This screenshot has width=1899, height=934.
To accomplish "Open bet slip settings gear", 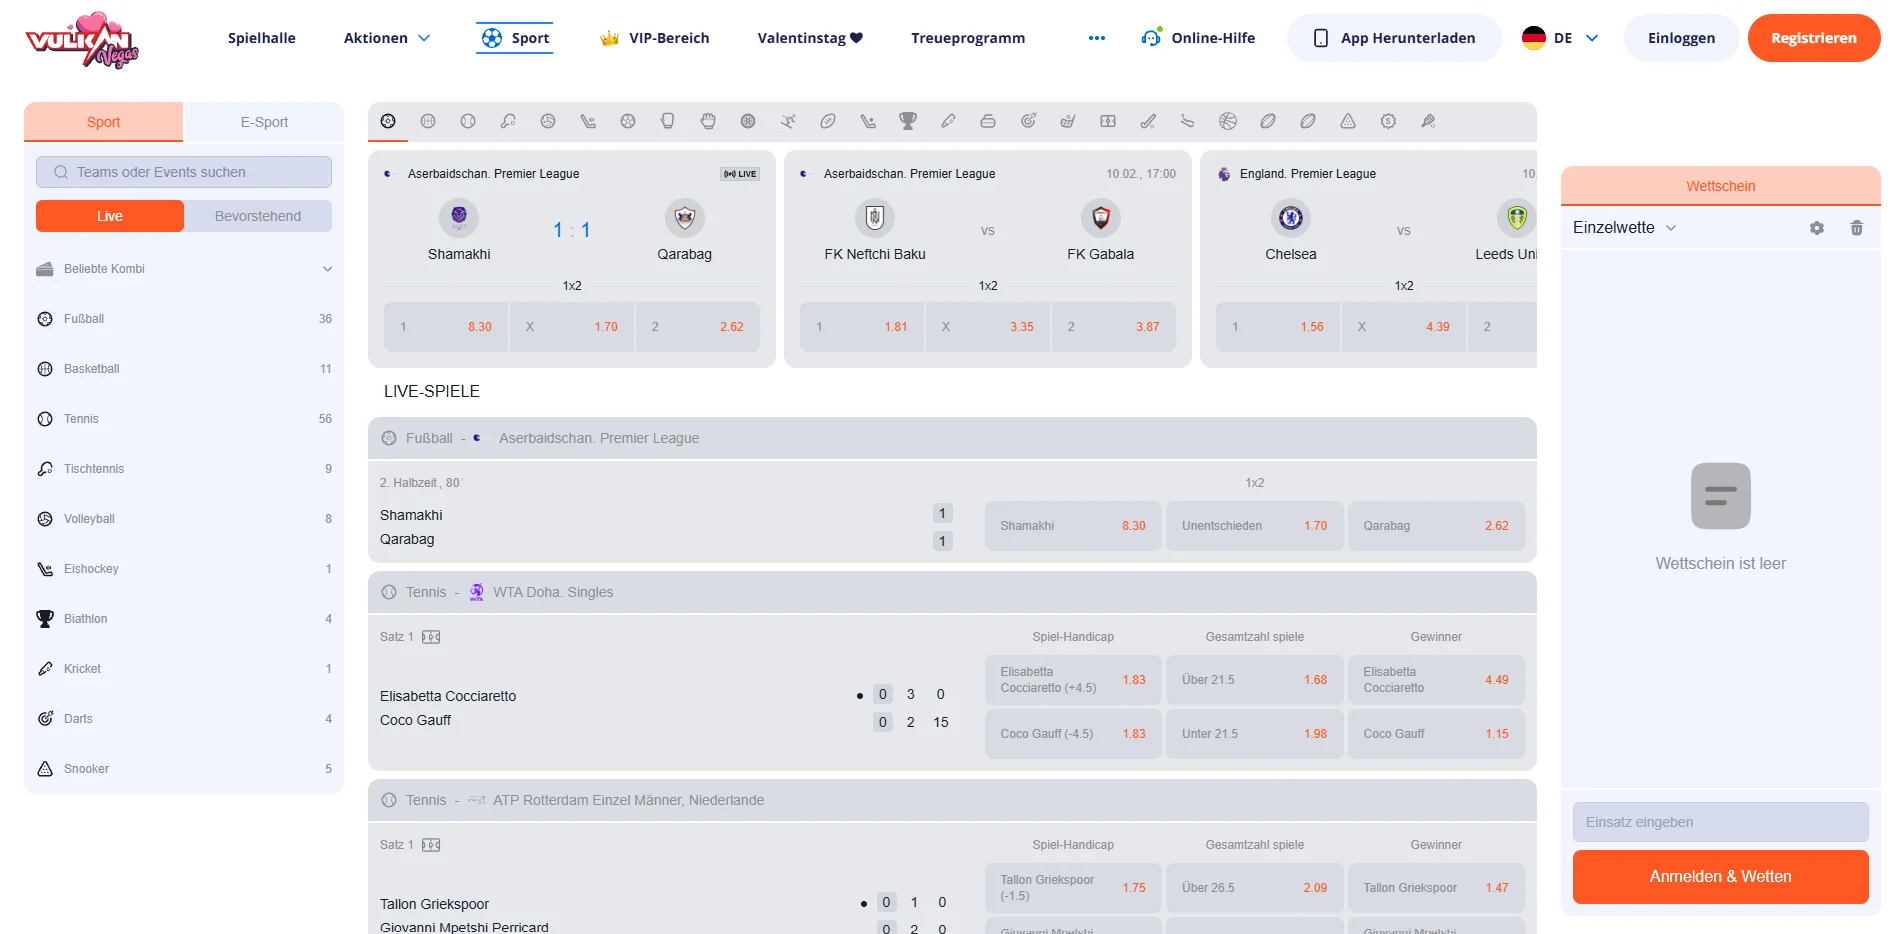I will 1816,228.
